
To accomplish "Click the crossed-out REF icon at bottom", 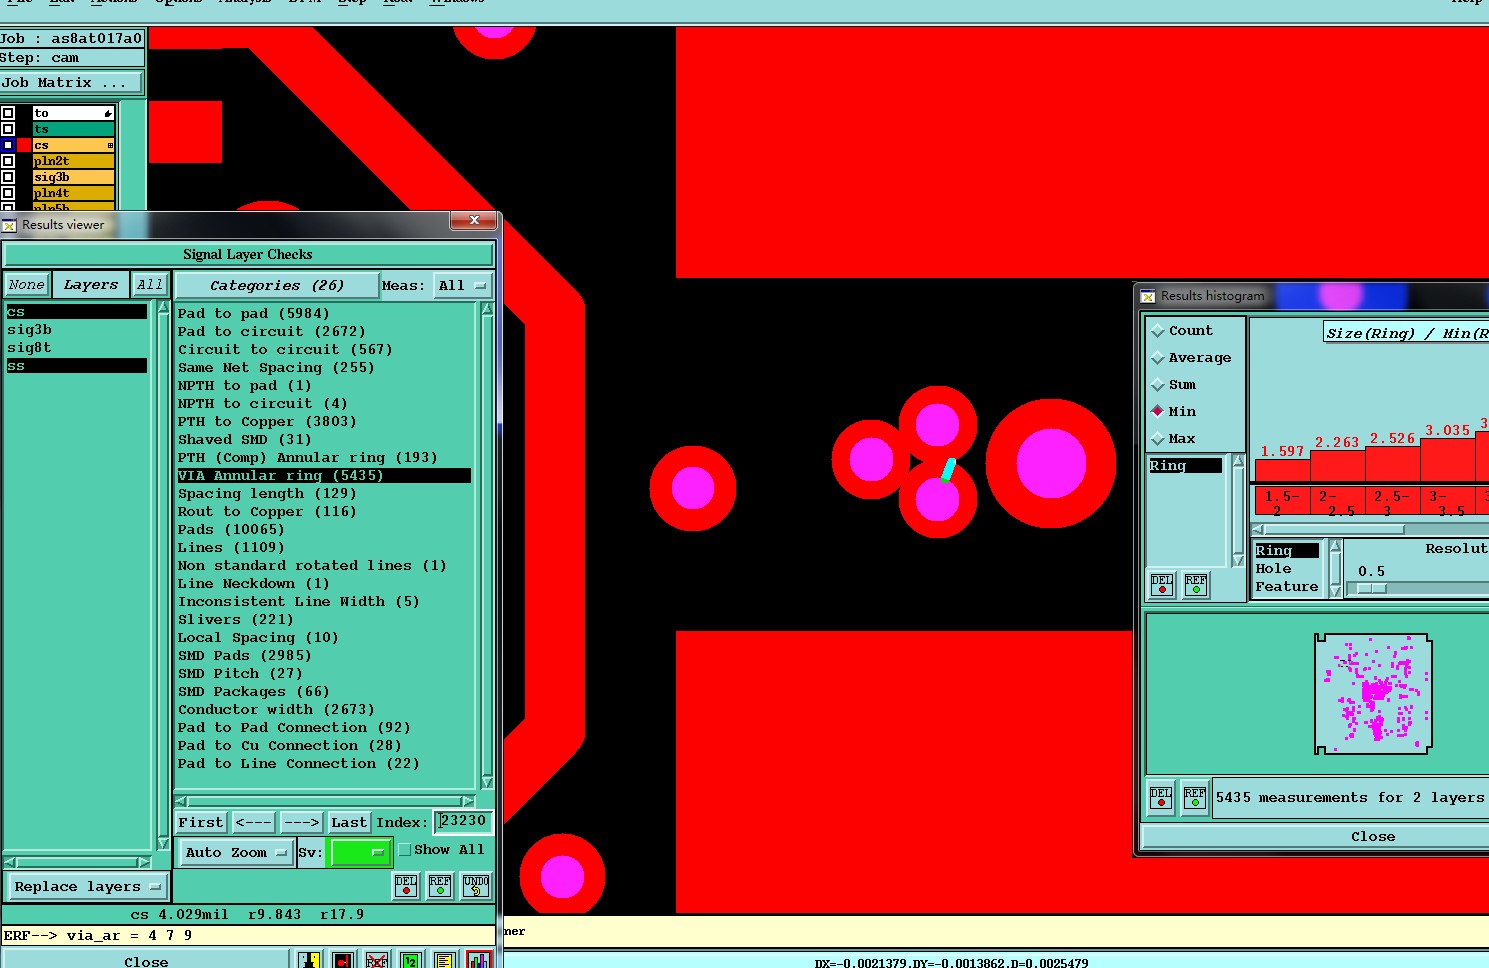I will tap(377, 960).
